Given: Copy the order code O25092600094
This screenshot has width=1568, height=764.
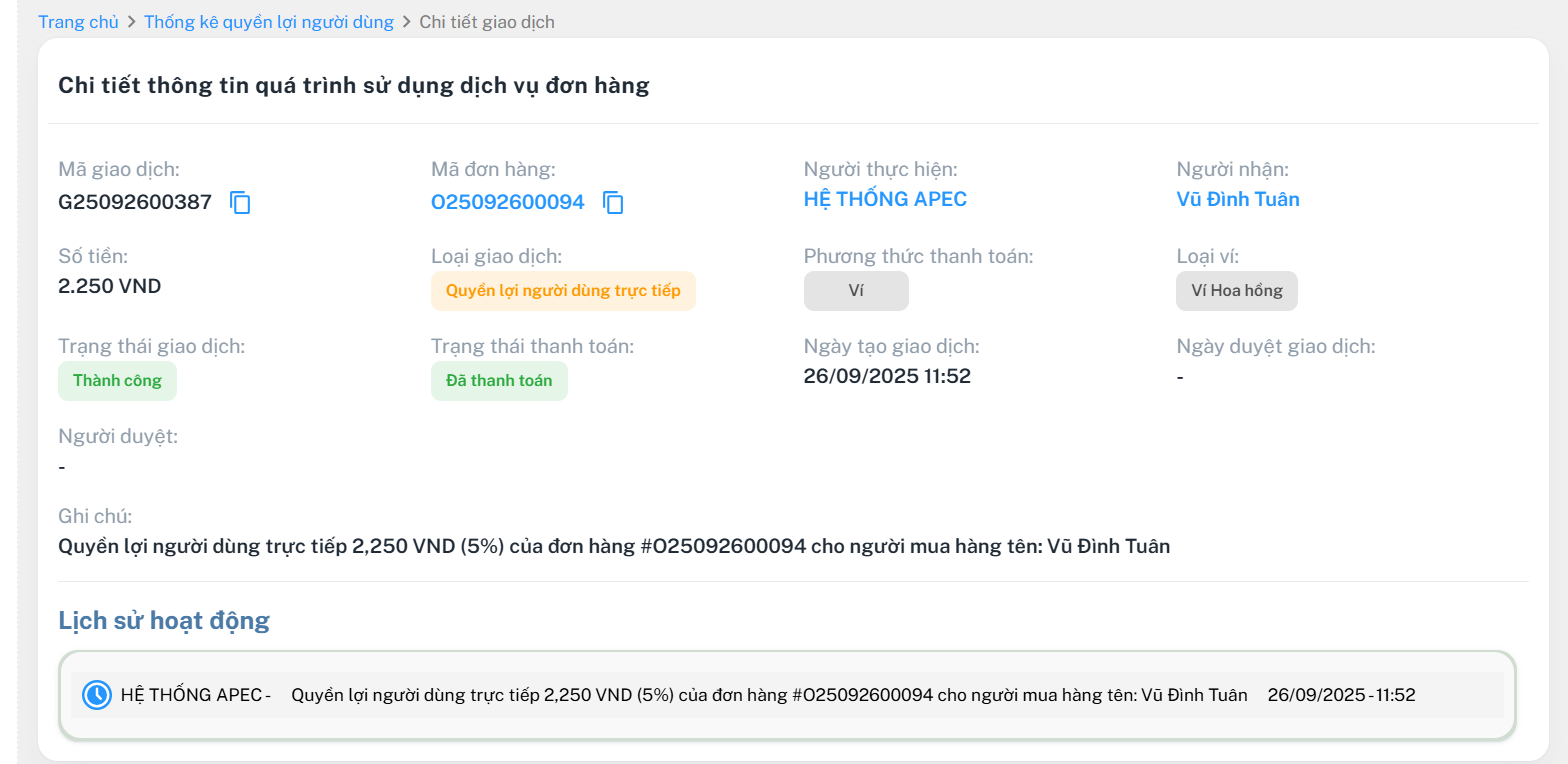Looking at the screenshot, I should 613,203.
